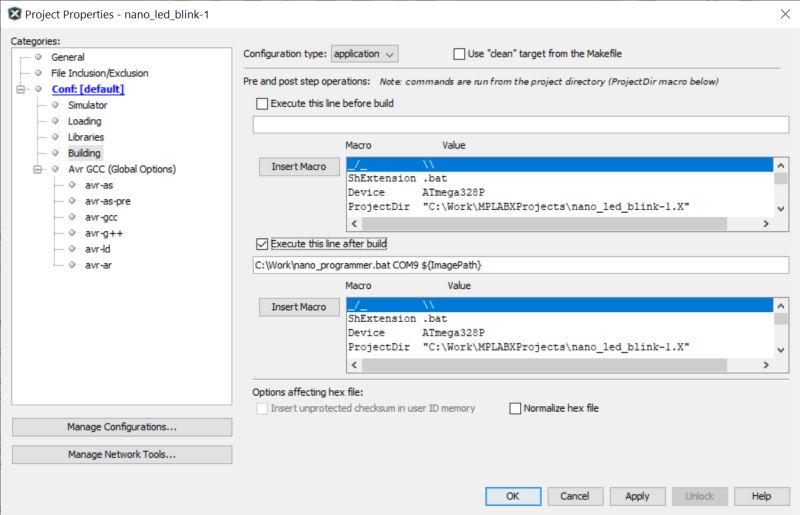Select ShExtension row in lower macro list

(x=559, y=318)
